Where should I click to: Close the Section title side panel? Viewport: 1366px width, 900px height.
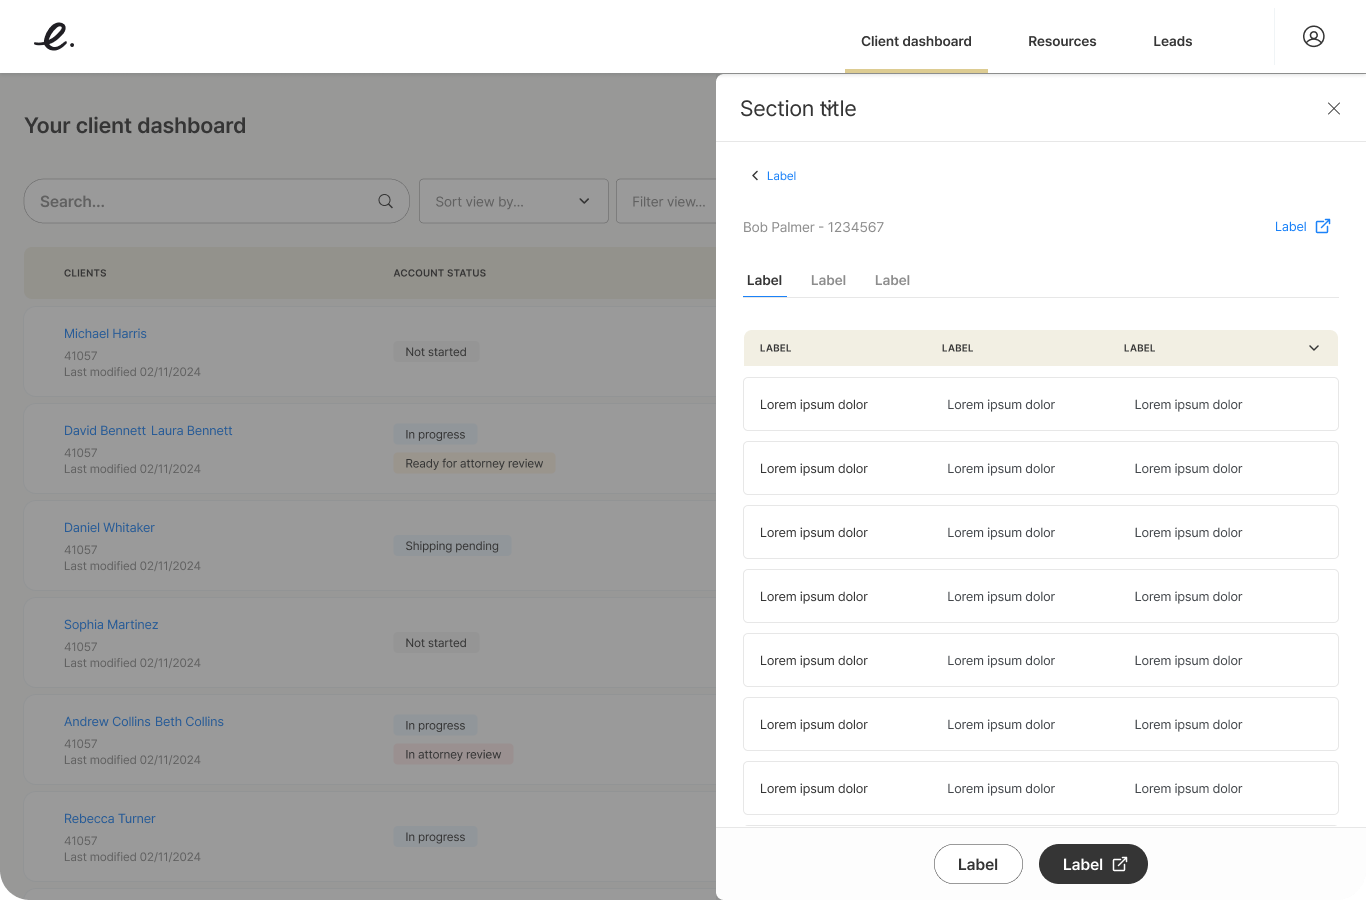click(x=1334, y=108)
